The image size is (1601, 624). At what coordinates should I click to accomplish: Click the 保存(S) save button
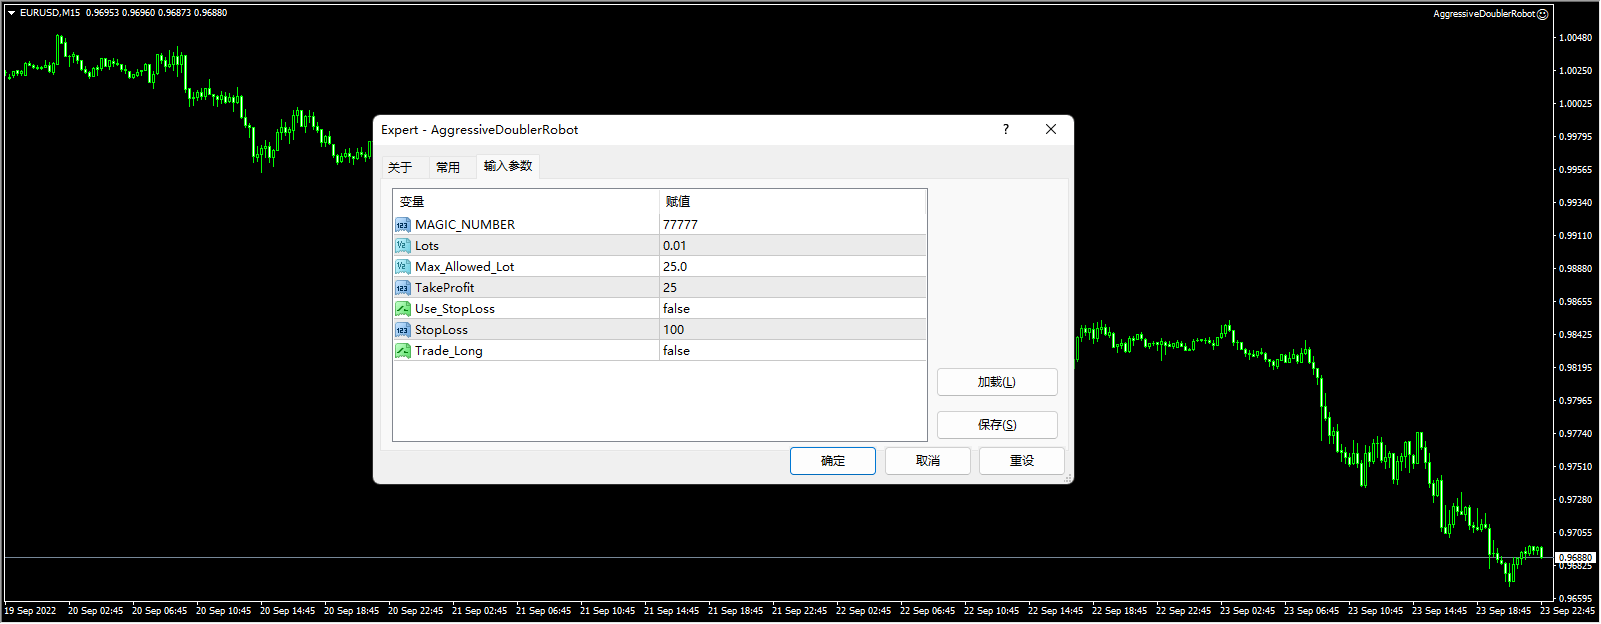(x=996, y=425)
